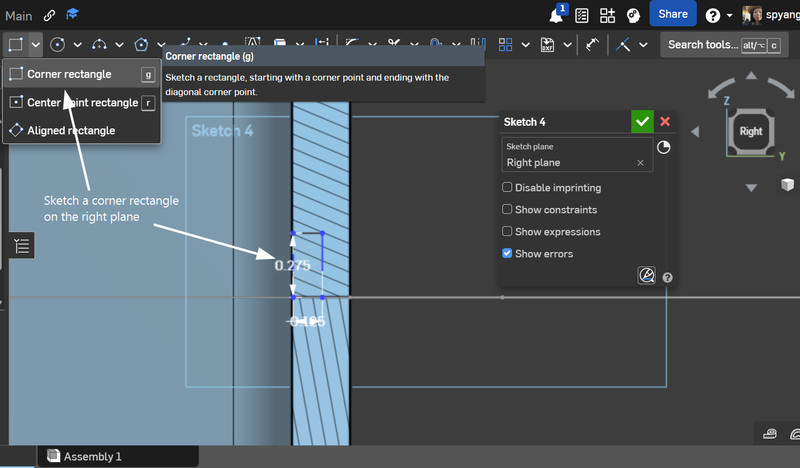Screen dimensions: 800x468
Task: Open the spyang user account menu
Action: (x=771, y=15)
